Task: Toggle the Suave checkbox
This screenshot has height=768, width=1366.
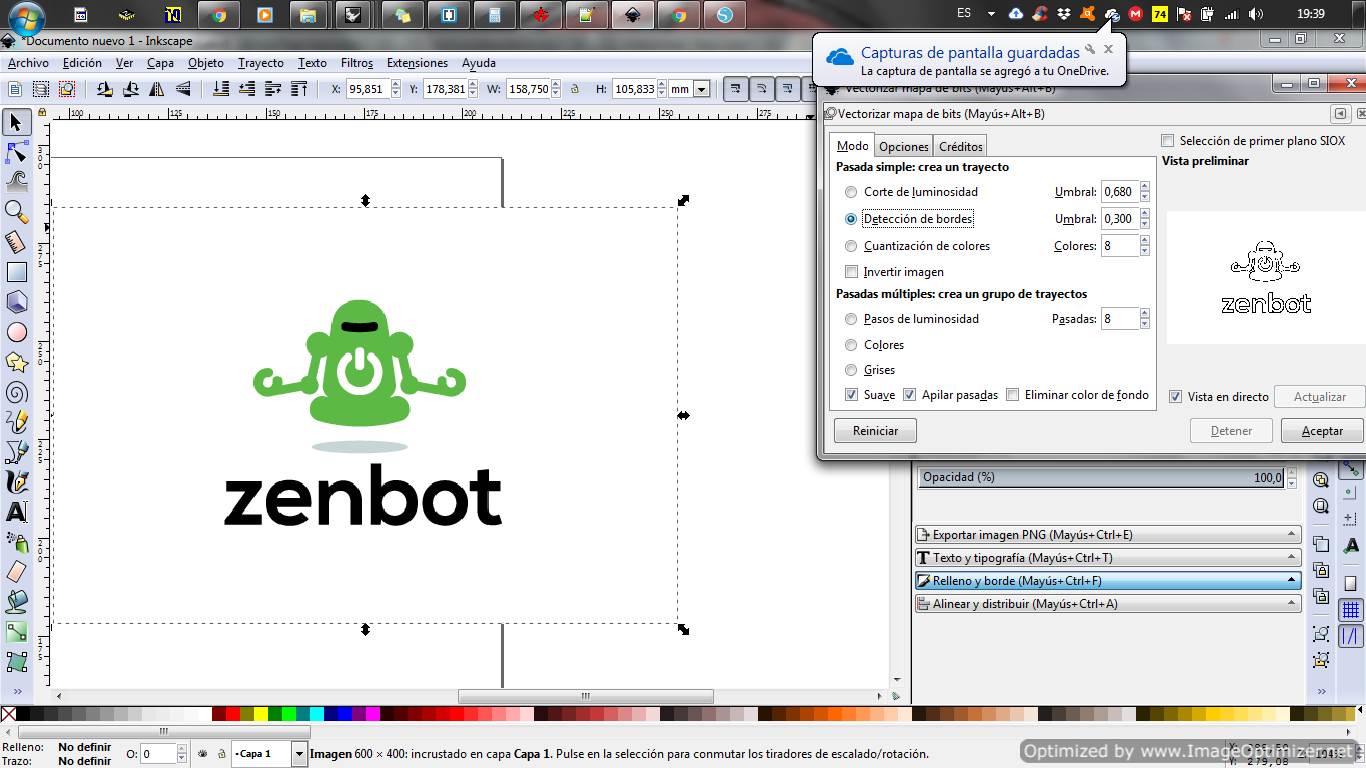Action: coord(851,395)
